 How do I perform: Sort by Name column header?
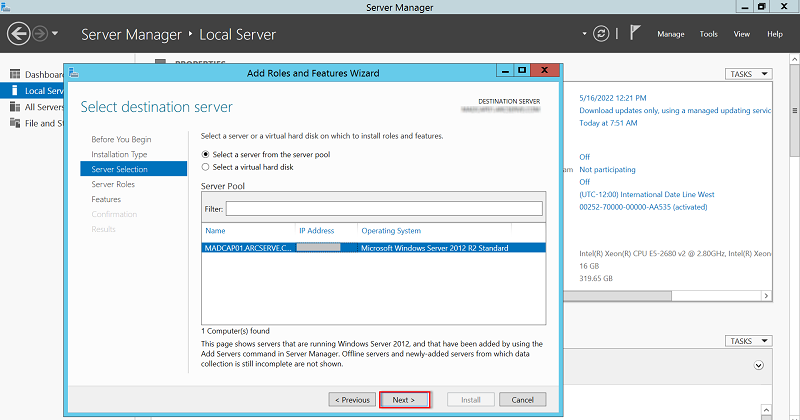click(215, 231)
